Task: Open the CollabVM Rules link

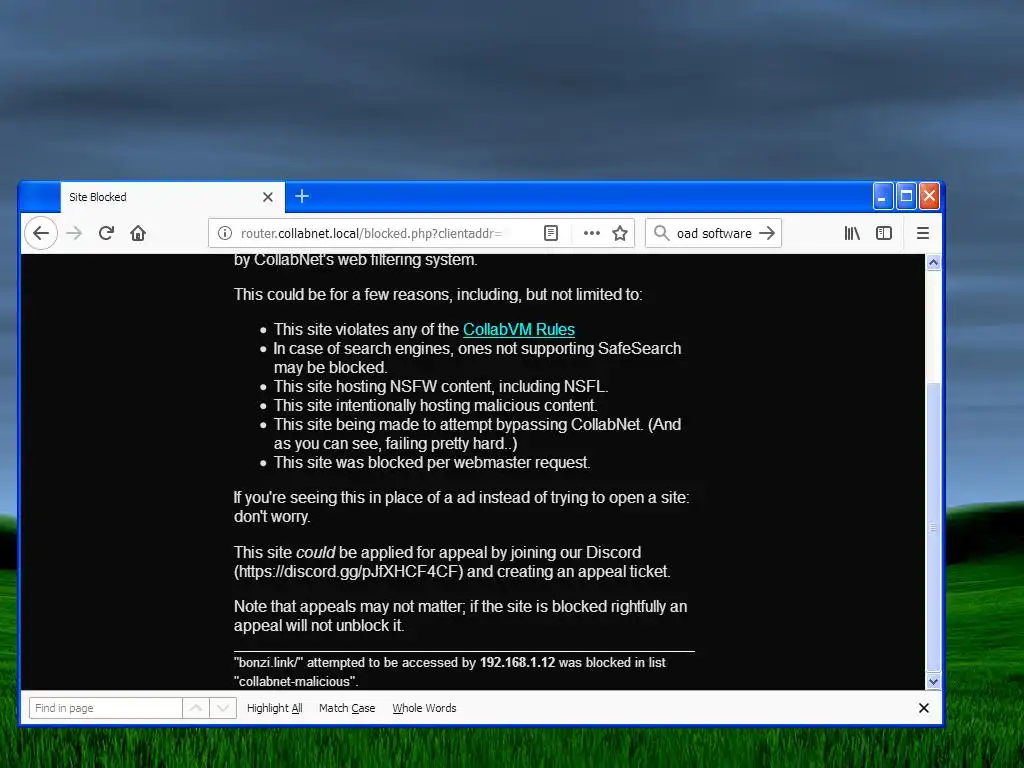Action: (519, 329)
